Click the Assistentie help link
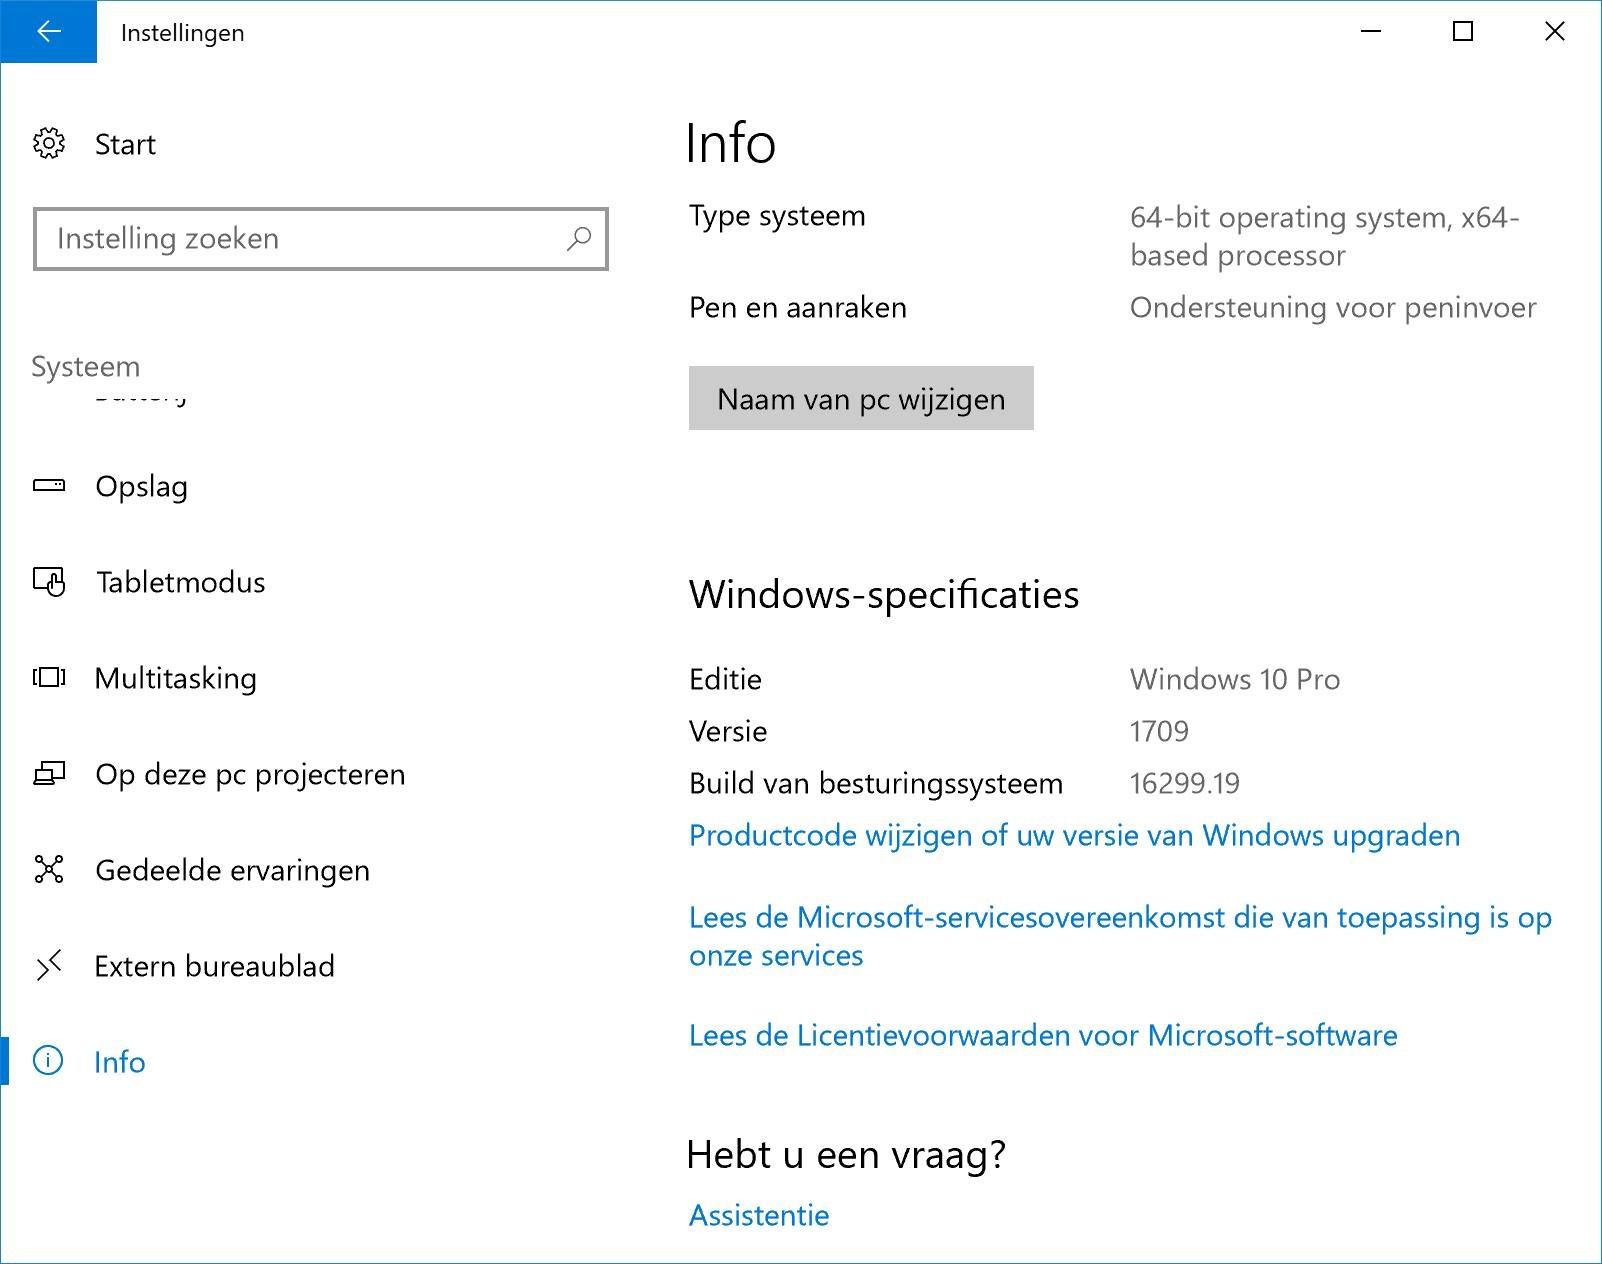1602x1264 pixels. click(759, 1216)
